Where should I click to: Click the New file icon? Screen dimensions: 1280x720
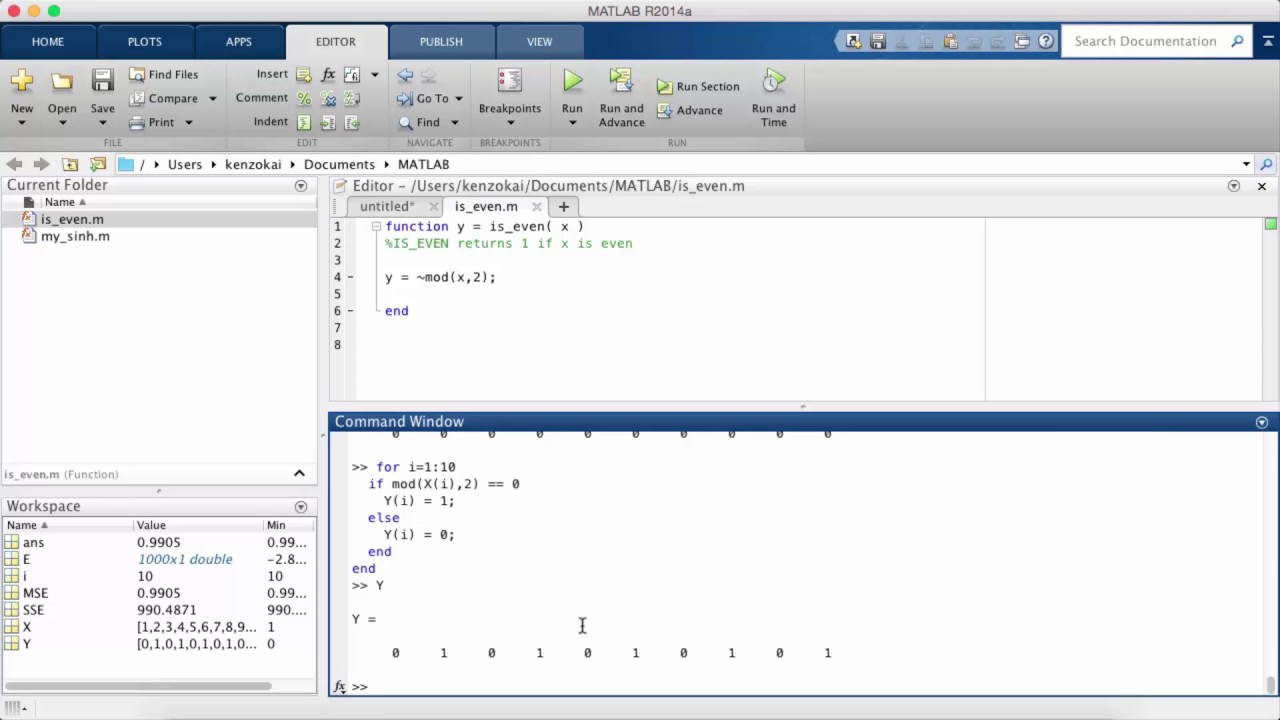[22, 81]
